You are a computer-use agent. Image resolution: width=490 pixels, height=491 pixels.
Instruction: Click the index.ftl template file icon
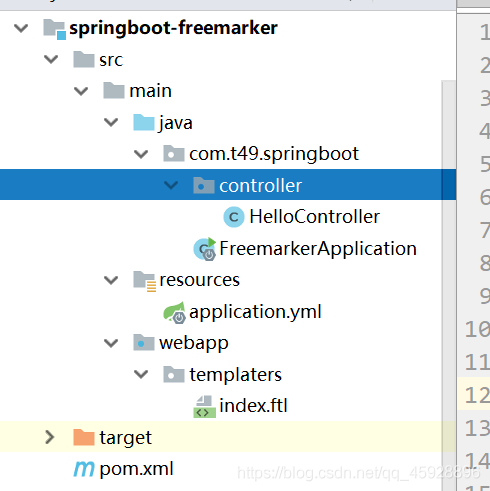[204, 406]
